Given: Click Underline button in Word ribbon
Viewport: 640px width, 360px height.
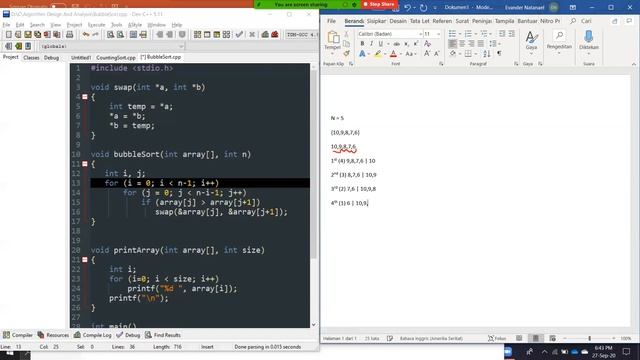Looking at the screenshot, I should (380, 44).
